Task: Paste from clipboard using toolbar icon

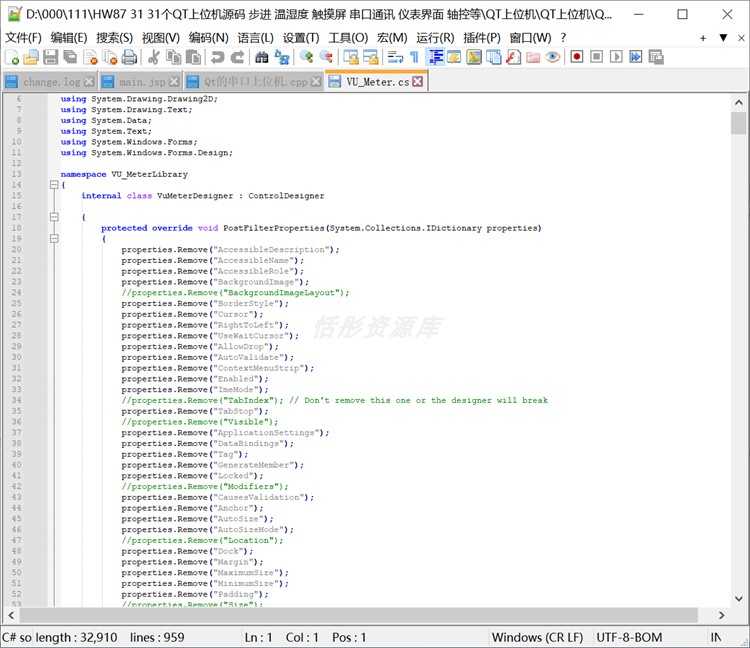Action: coord(193,57)
